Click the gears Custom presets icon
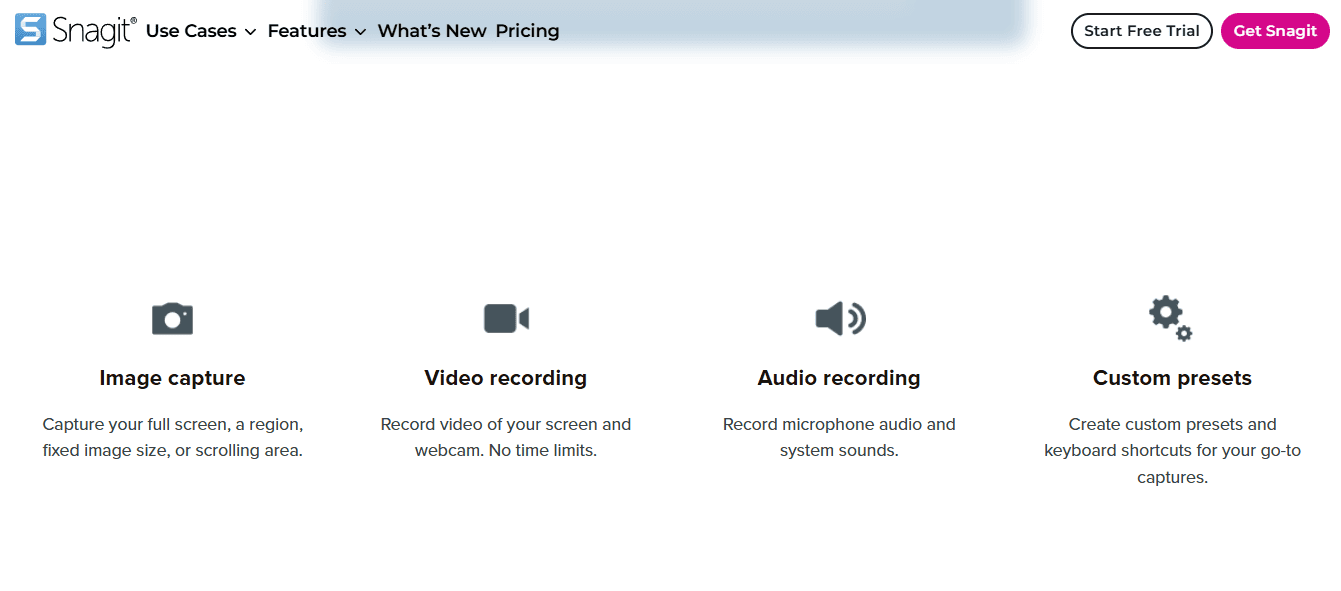Viewport: 1341px width, 591px height. 1171,318
